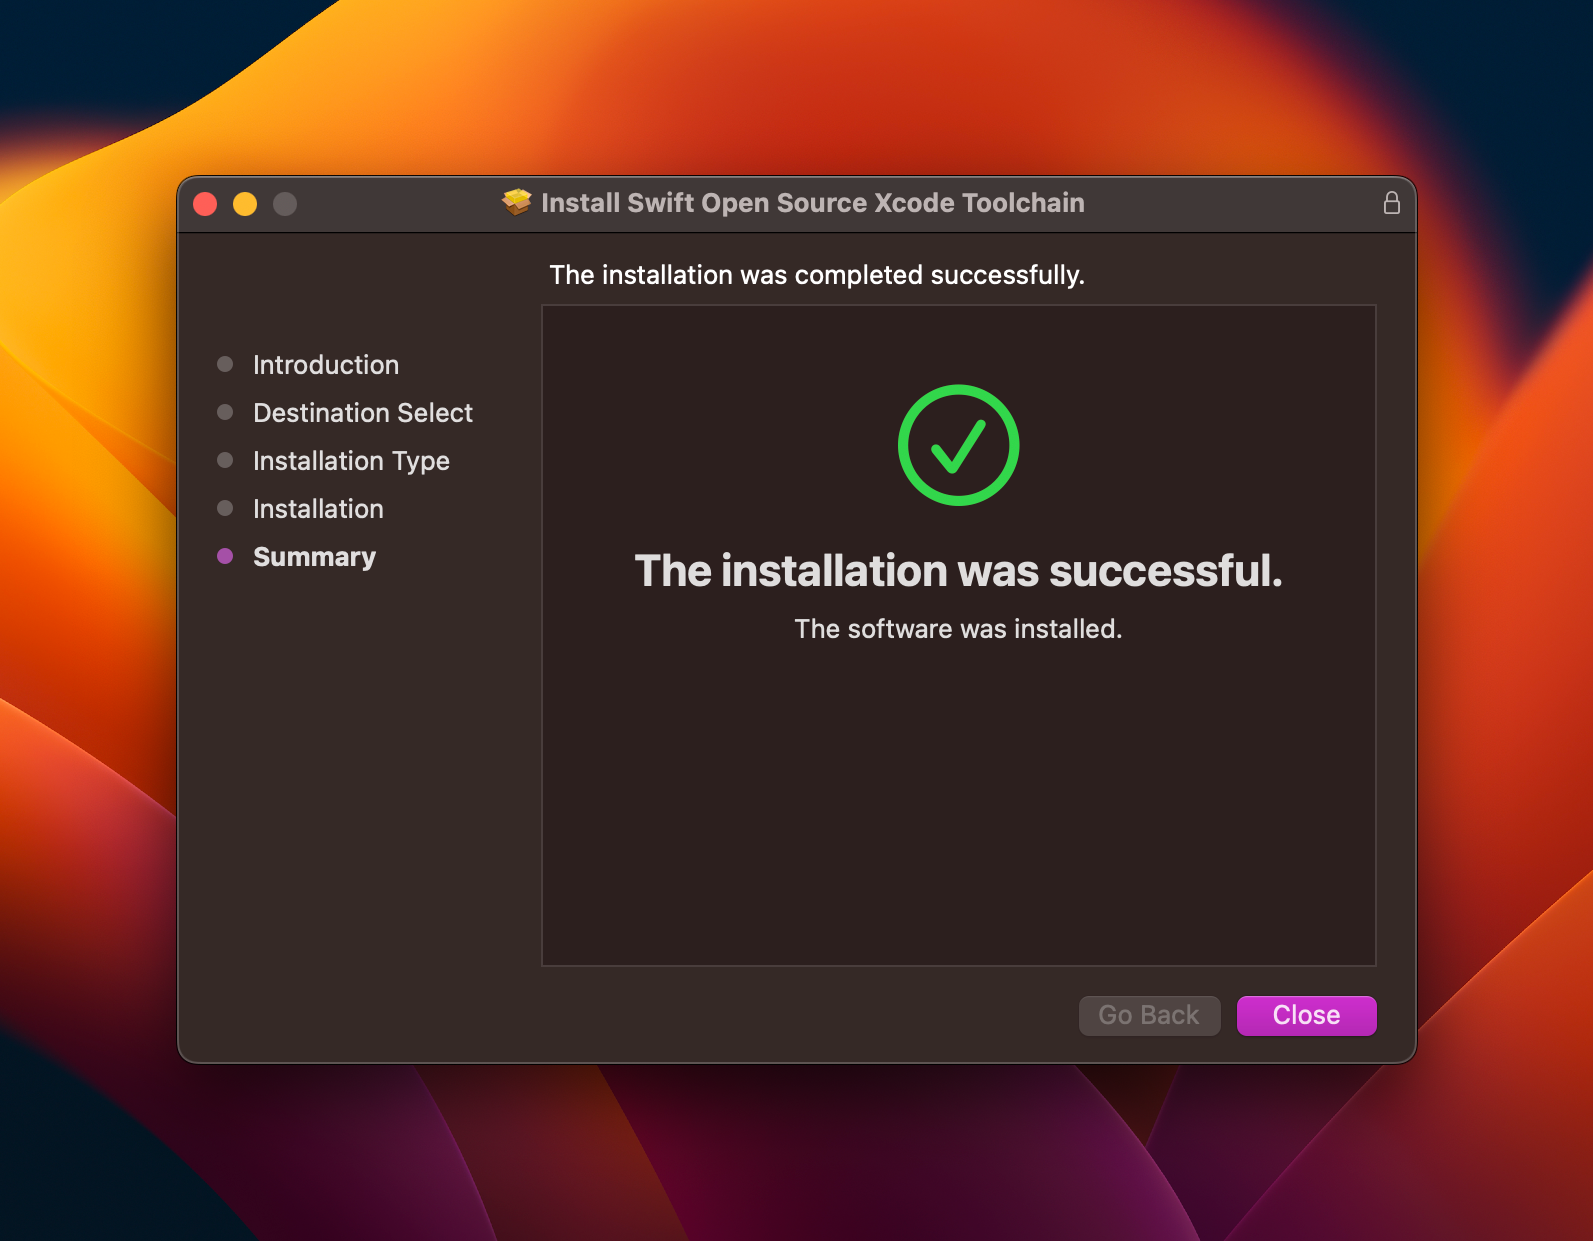Click the green success checkmark icon
This screenshot has height=1241, width=1593.
coord(958,445)
